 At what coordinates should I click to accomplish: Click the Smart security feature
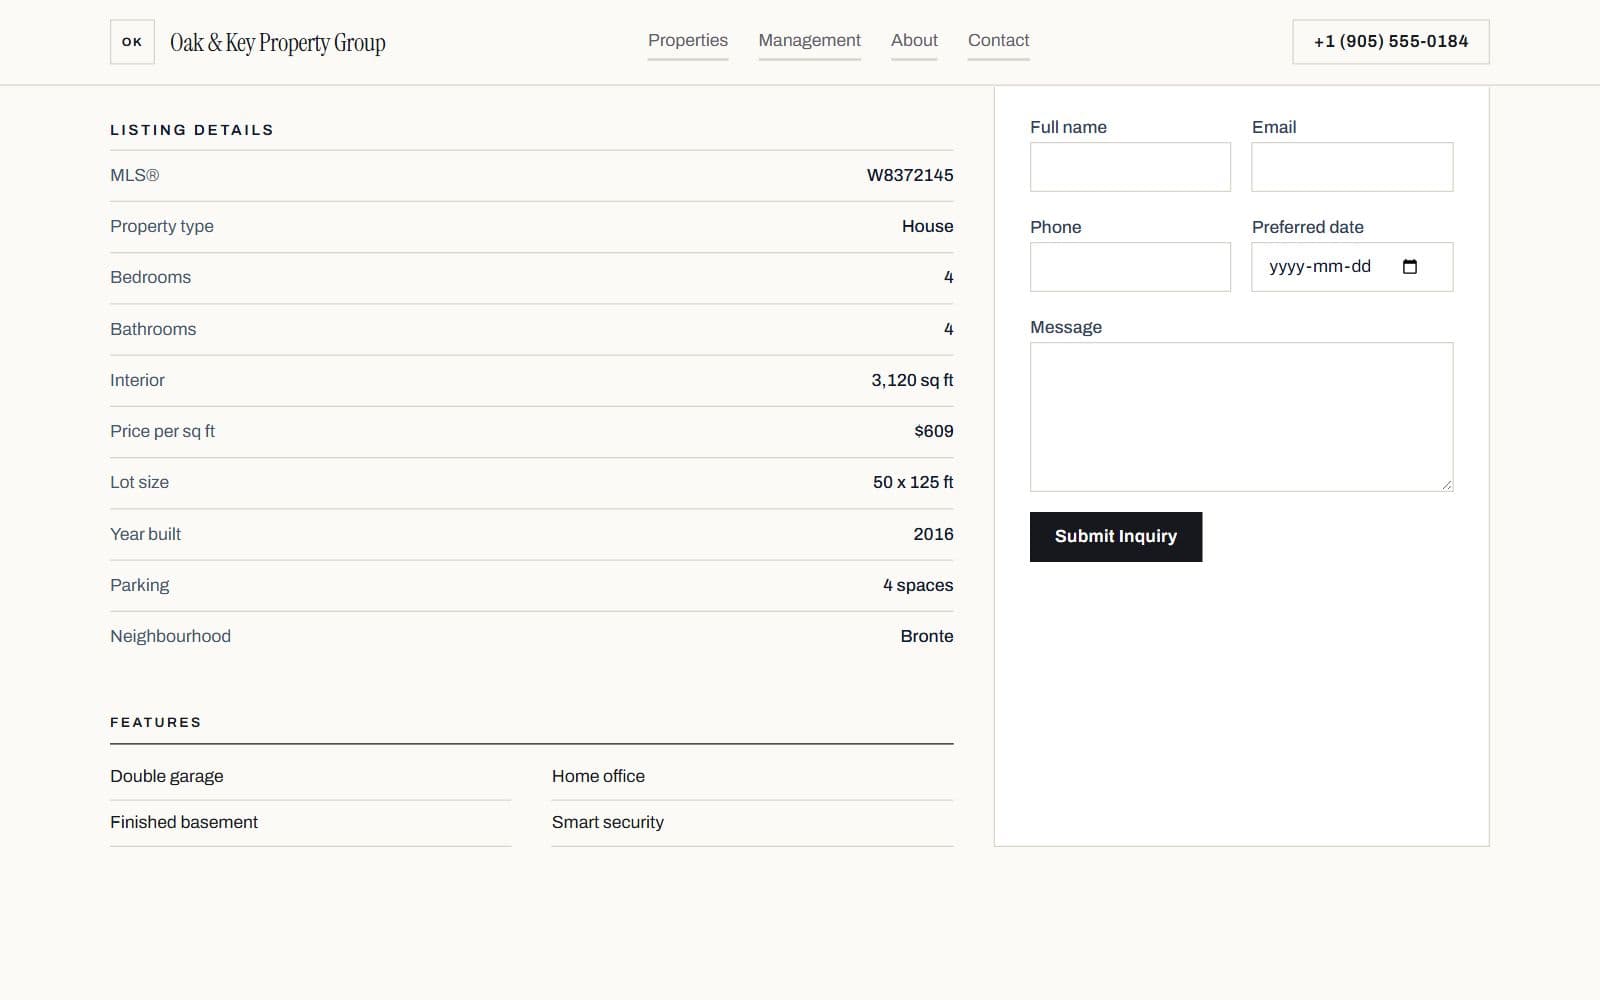pos(608,822)
